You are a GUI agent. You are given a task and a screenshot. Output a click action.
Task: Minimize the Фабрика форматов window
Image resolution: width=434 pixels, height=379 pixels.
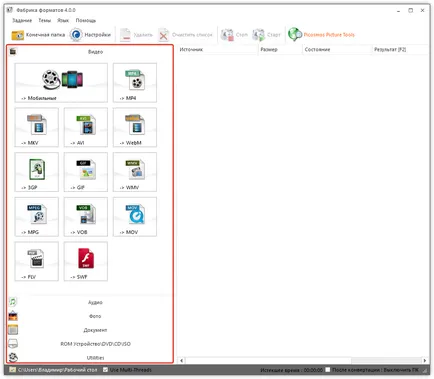click(x=398, y=11)
